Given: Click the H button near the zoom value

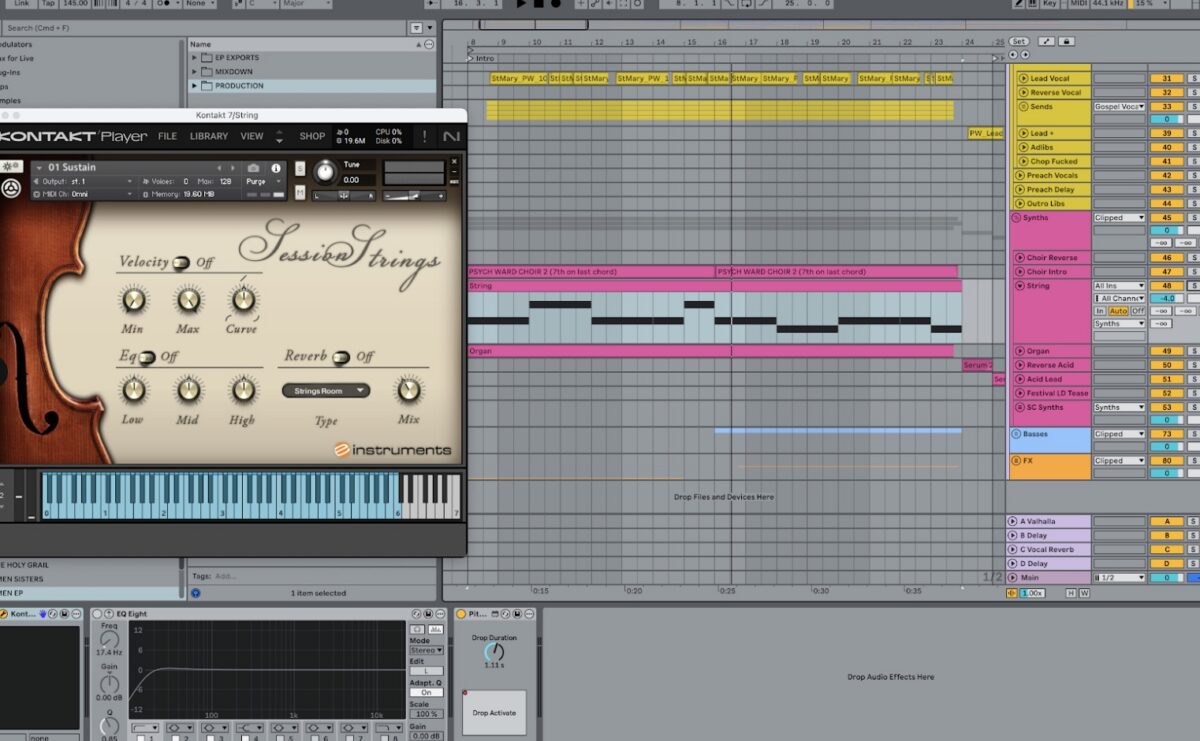Looking at the screenshot, I should pos(1071,593).
